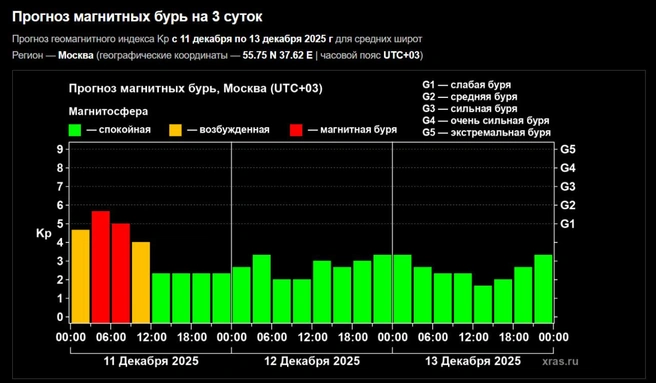Select the final green bar of 13 December
This screenshot has height=383, width=656.
tap(543, 288)
